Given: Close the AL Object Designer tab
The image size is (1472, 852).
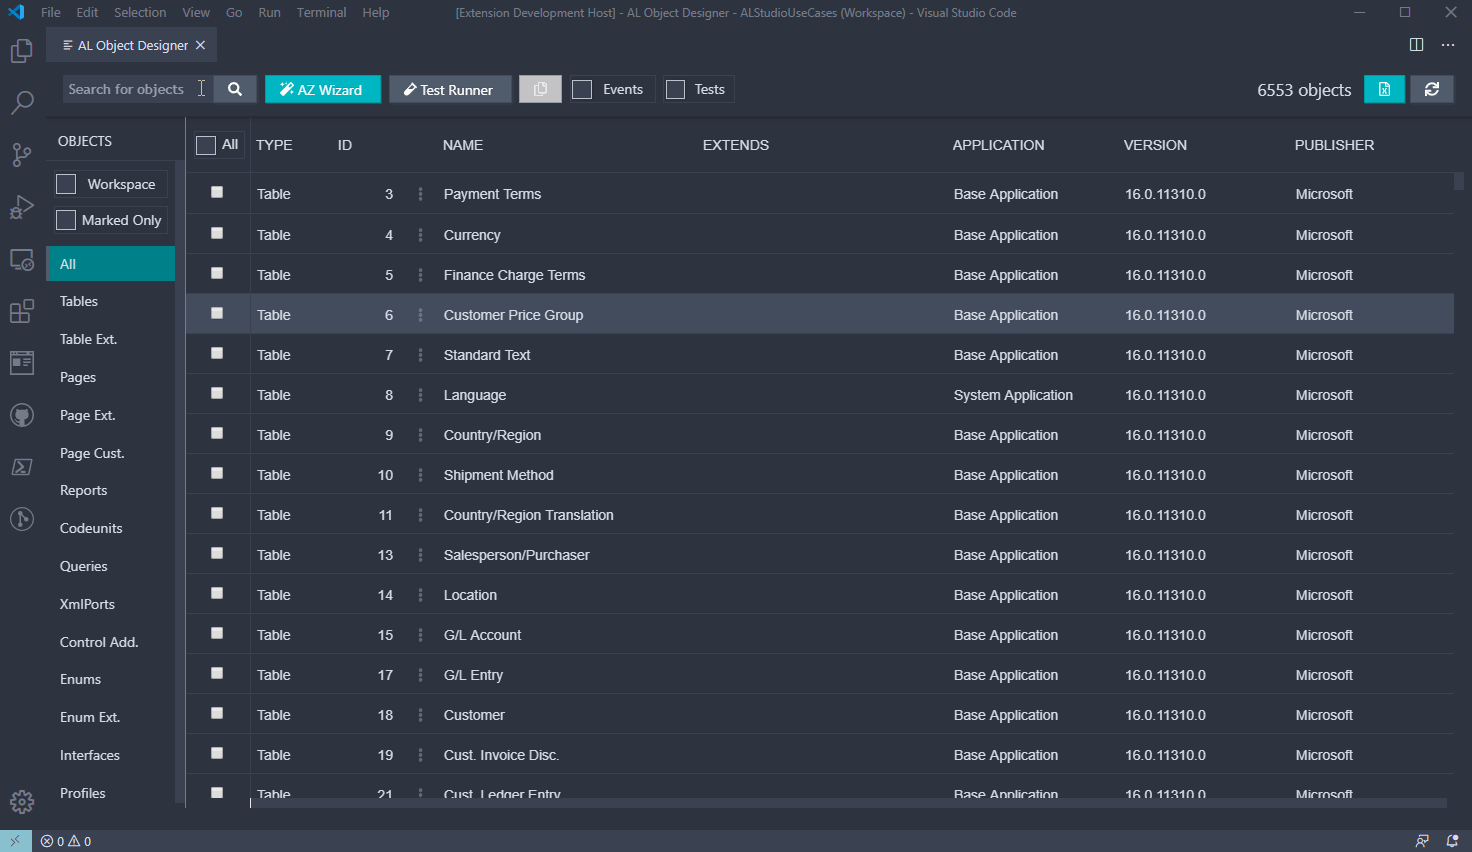Looking at the screenshot, I should [x=200, y=45].
